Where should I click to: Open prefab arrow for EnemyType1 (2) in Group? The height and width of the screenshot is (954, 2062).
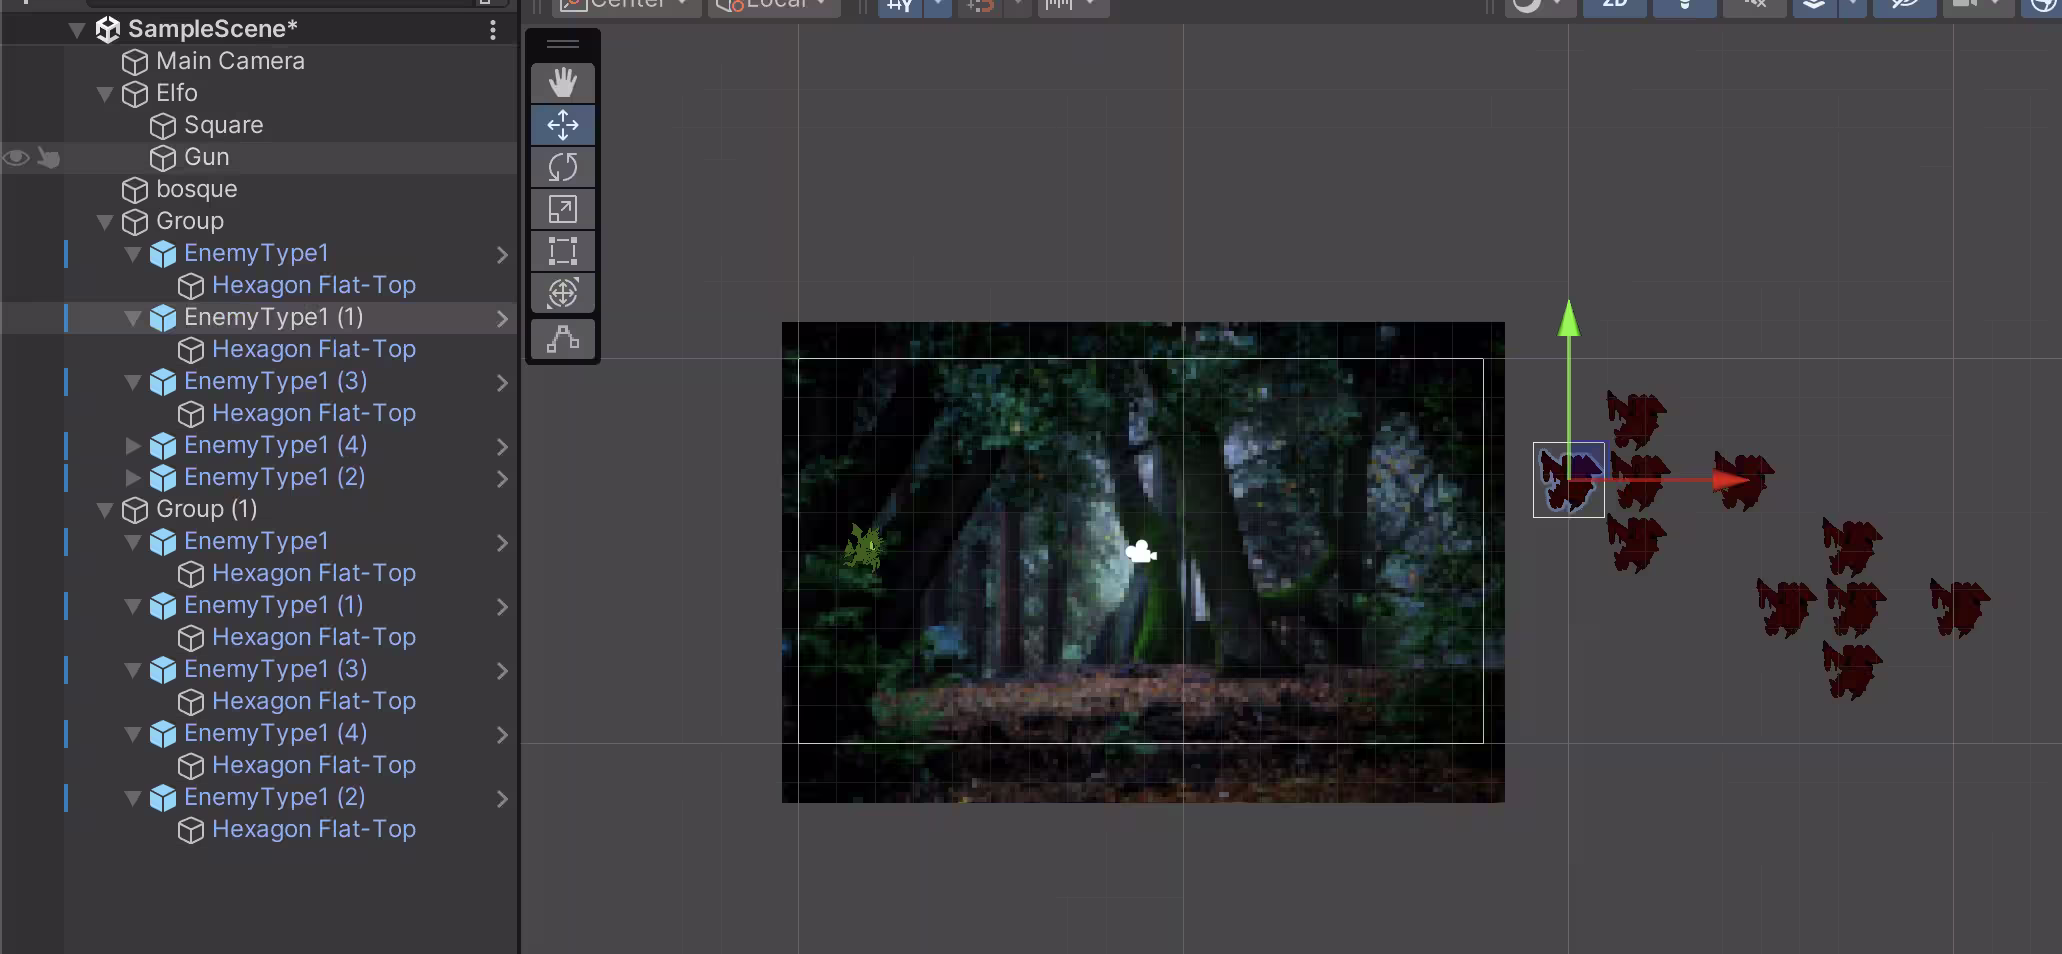(x=502, y=479)
